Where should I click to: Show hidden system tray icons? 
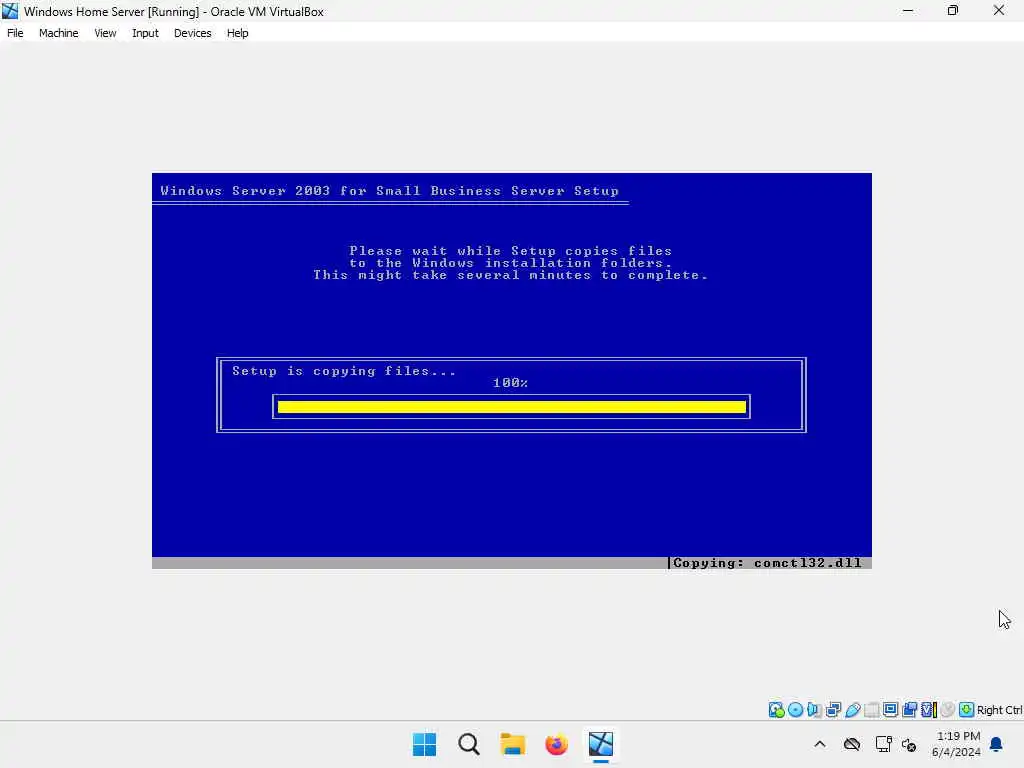tap(820, 744)
